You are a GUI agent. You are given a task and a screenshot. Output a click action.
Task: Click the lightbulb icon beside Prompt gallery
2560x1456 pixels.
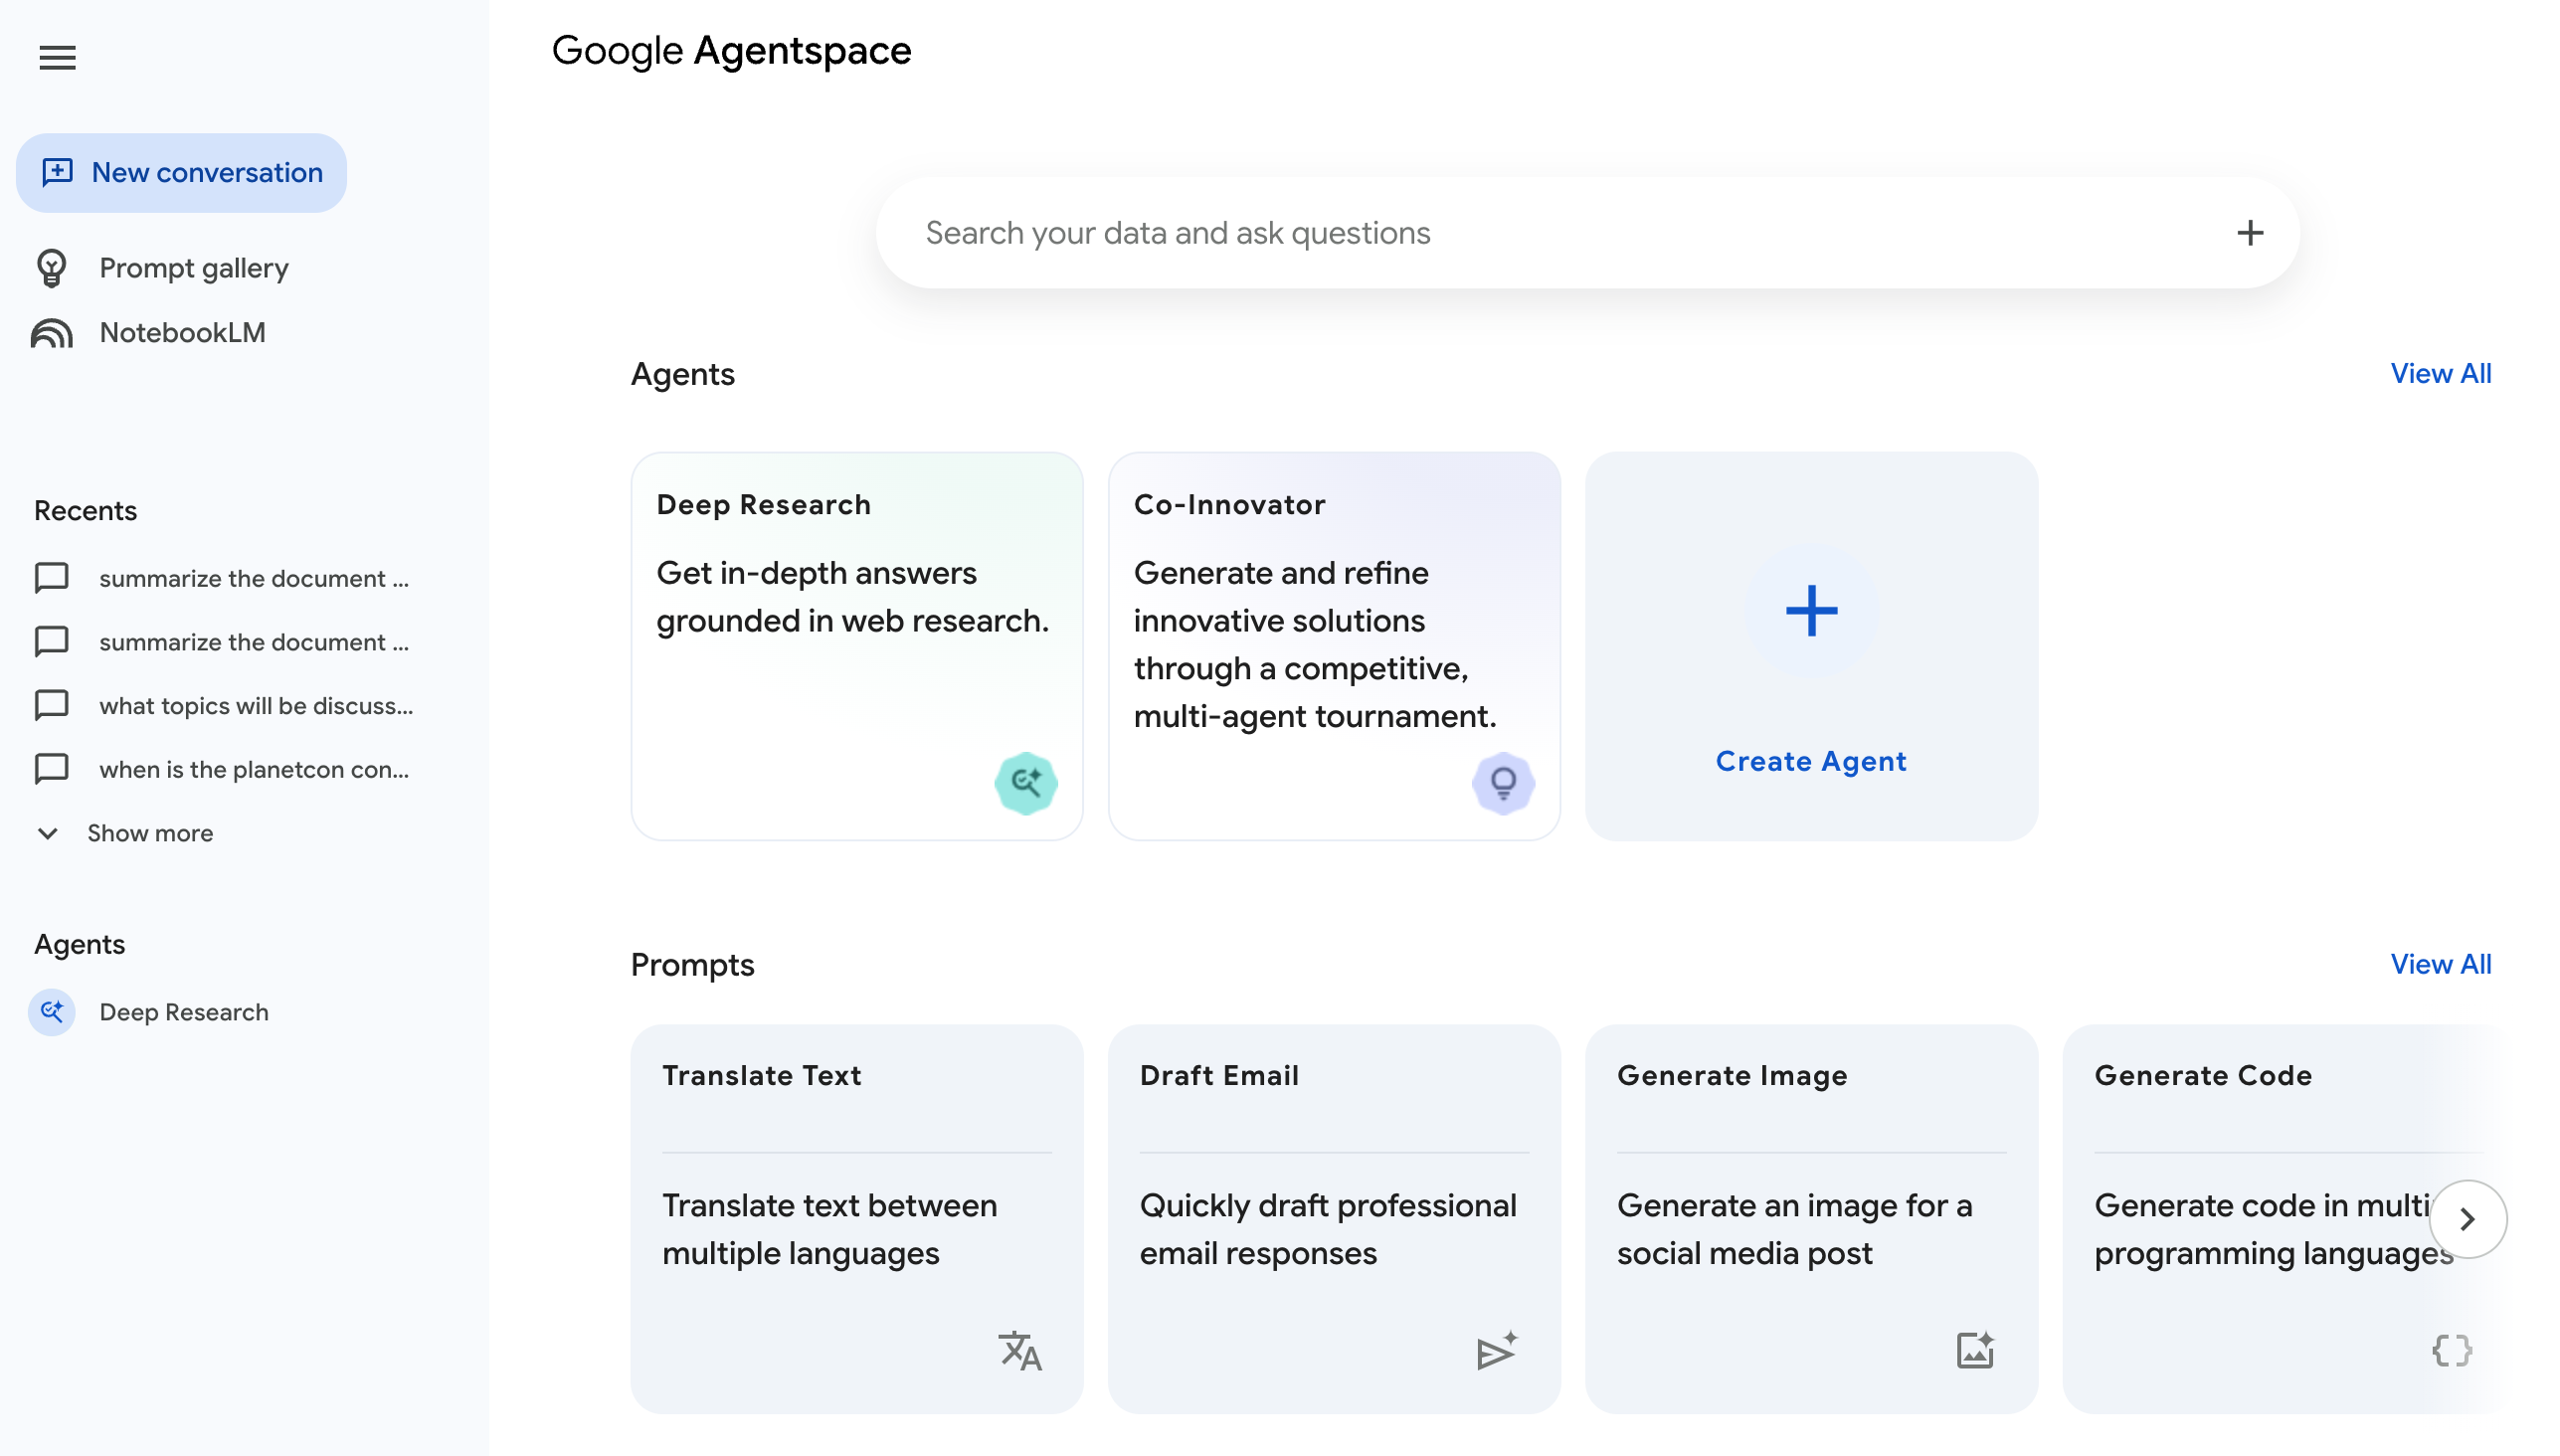(x=52, y=268)
